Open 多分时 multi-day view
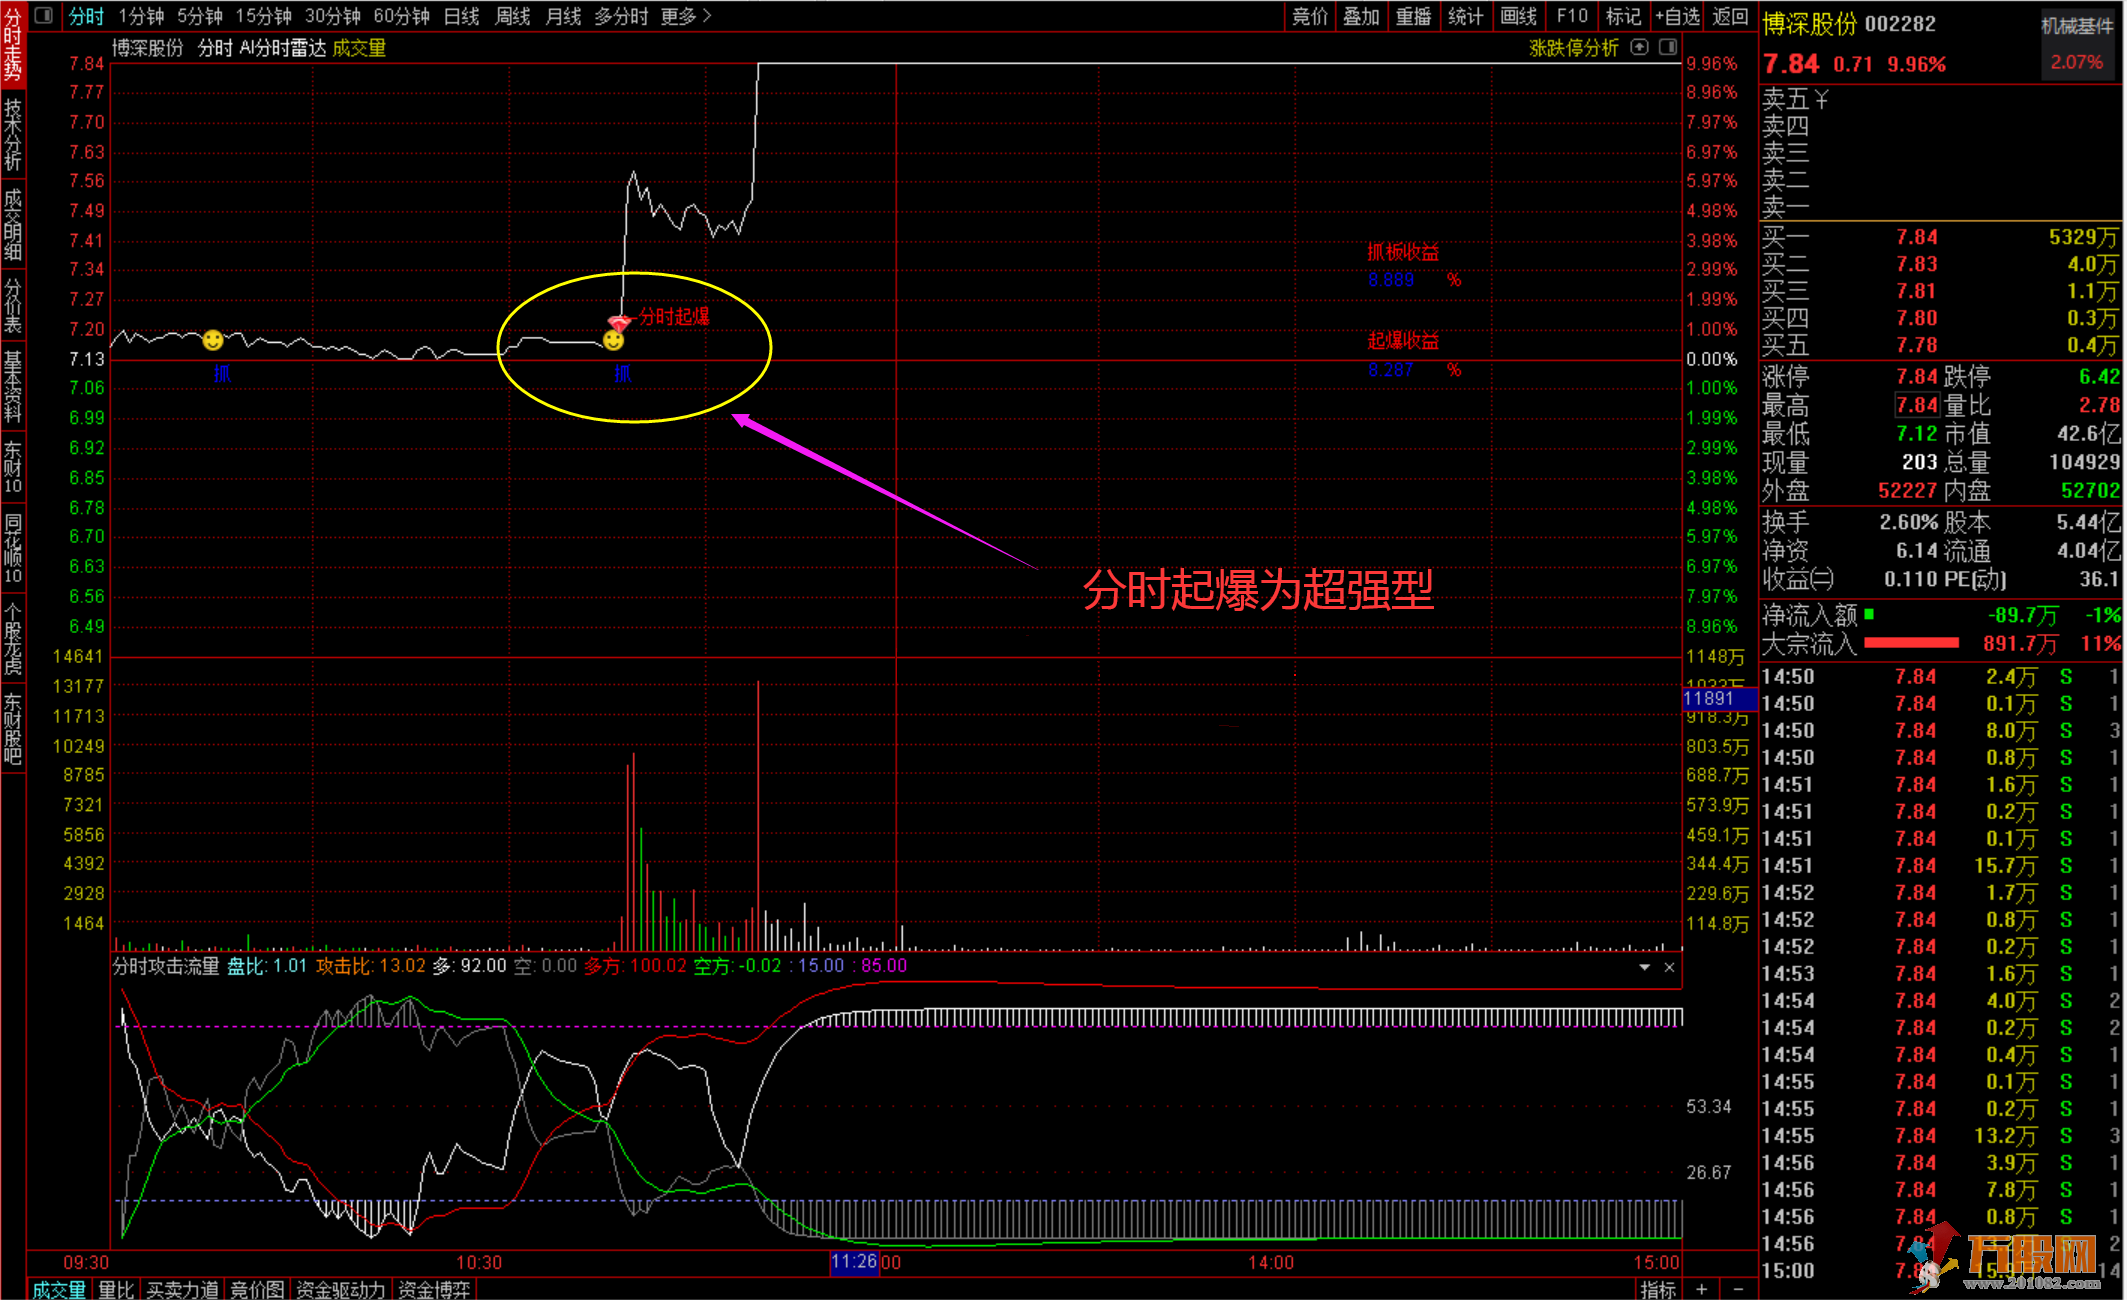 [x=621, y=16]
